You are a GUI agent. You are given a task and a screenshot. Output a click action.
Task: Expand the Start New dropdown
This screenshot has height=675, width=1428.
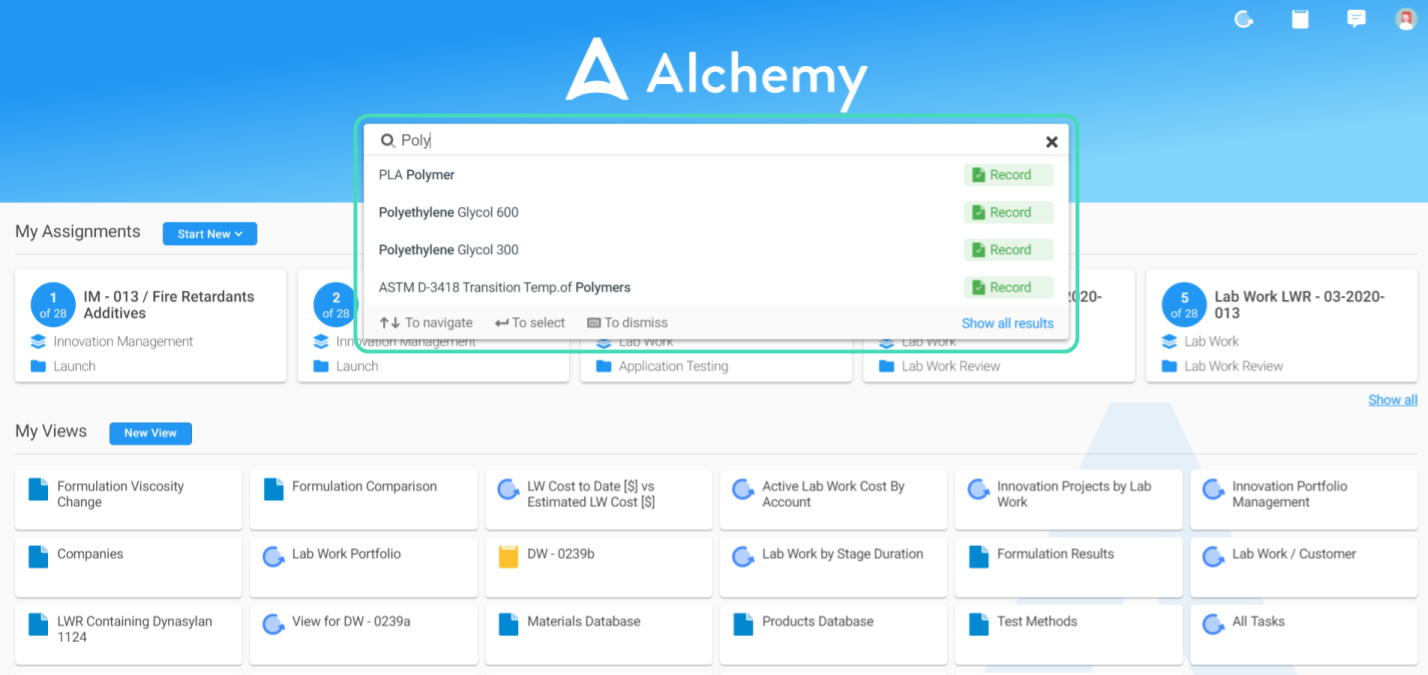[x=210, y=234]
